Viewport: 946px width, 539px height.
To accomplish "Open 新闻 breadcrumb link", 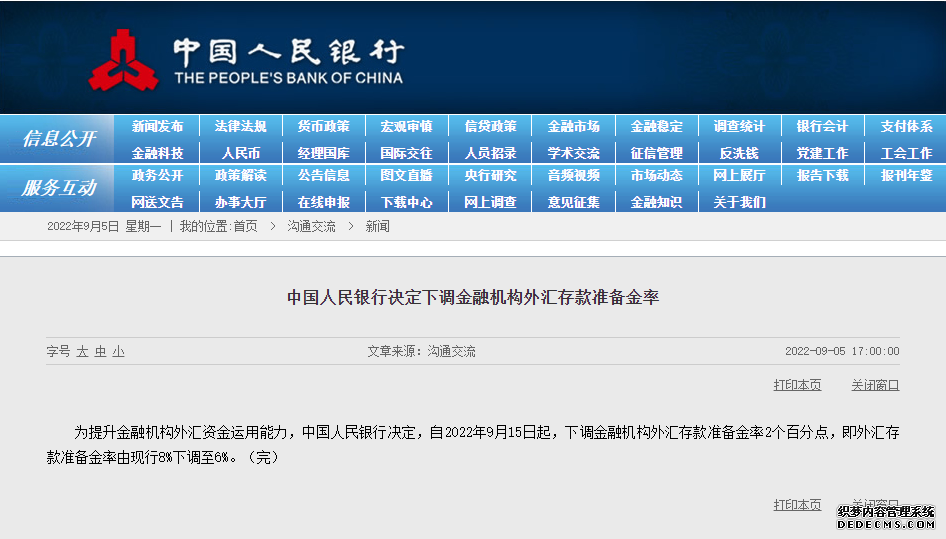I will pyautogui.click(x=378, y=226).
